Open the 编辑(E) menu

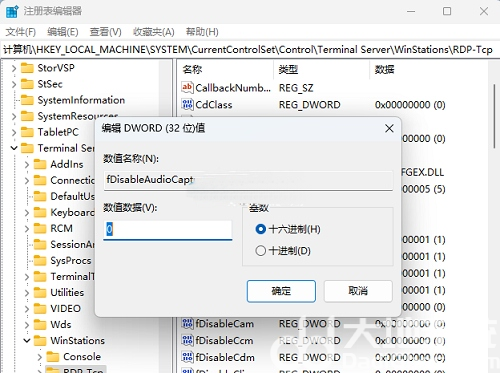click(x=63, y=32)
